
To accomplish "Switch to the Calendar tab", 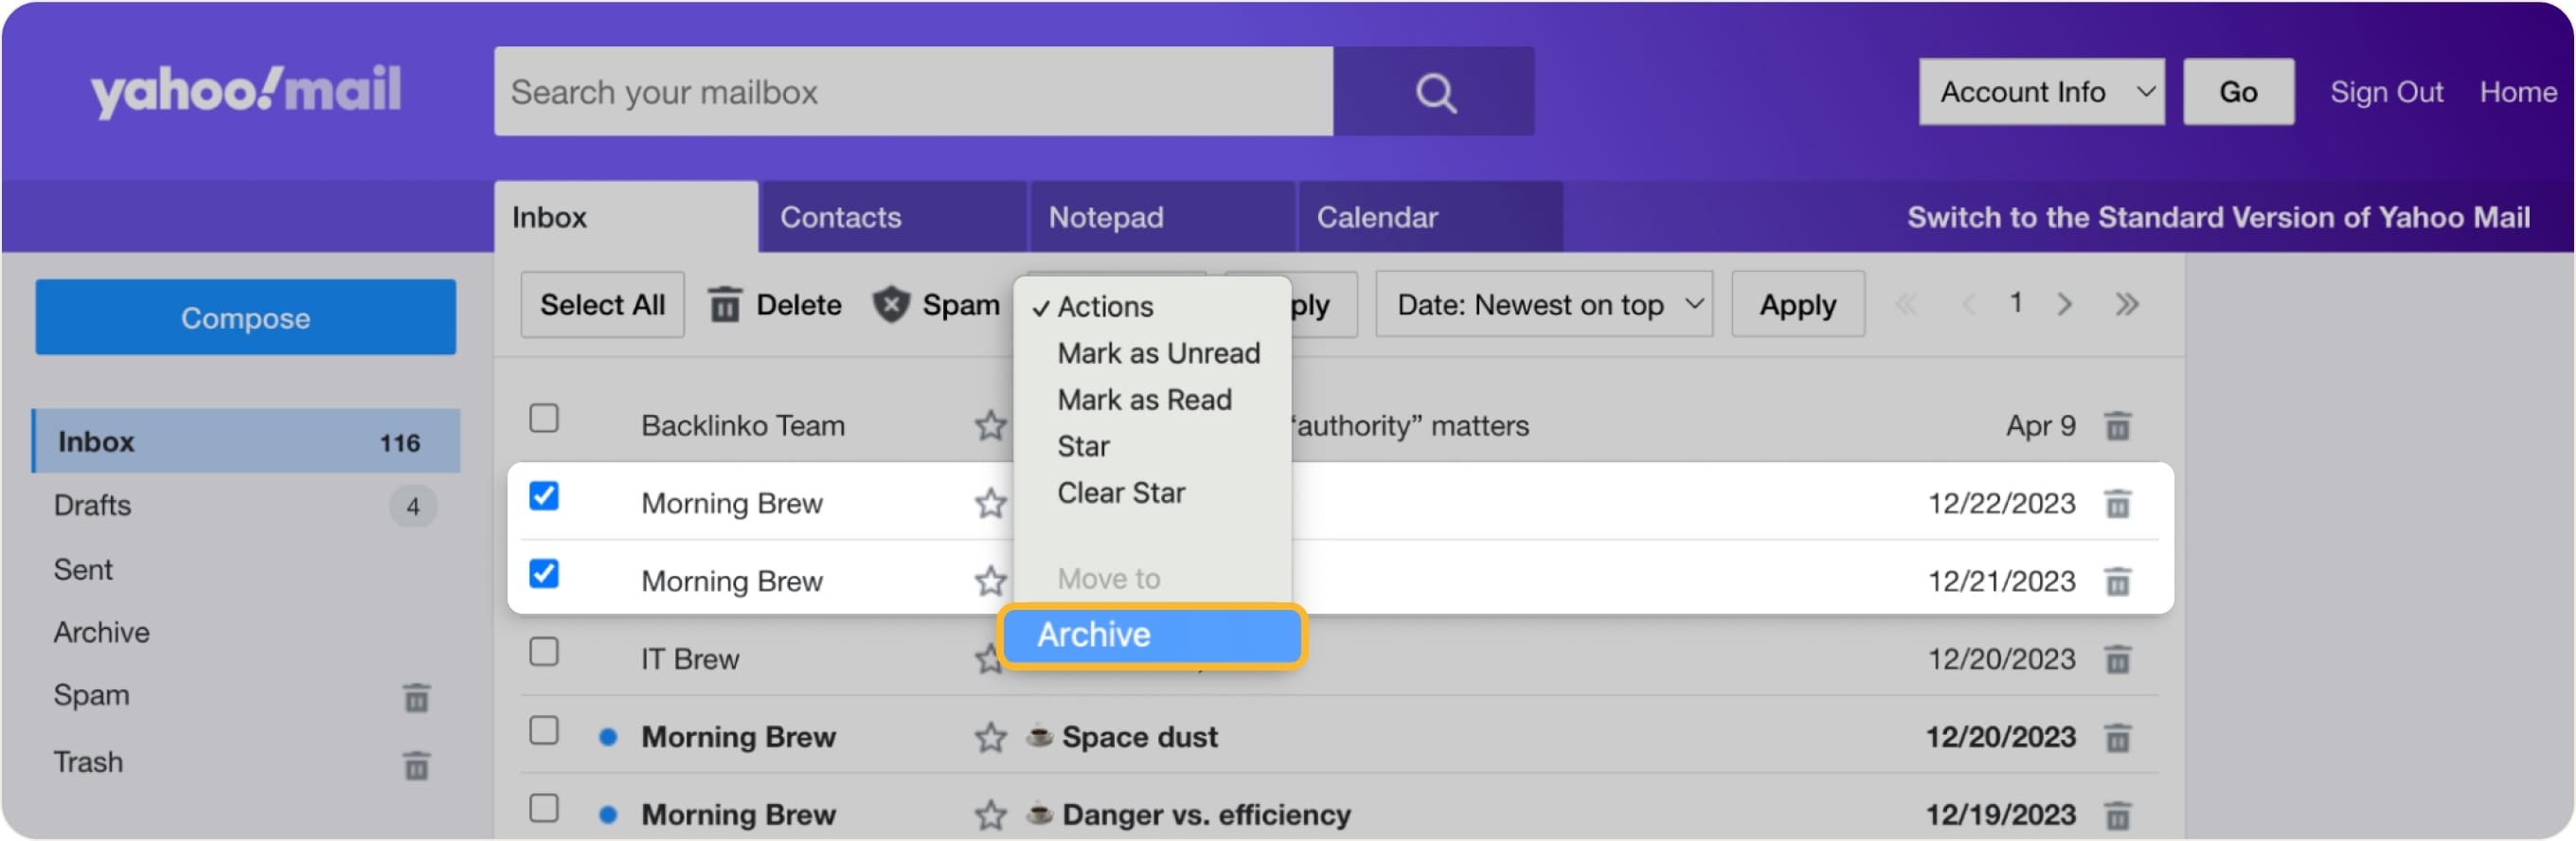I will (1430, 217).
